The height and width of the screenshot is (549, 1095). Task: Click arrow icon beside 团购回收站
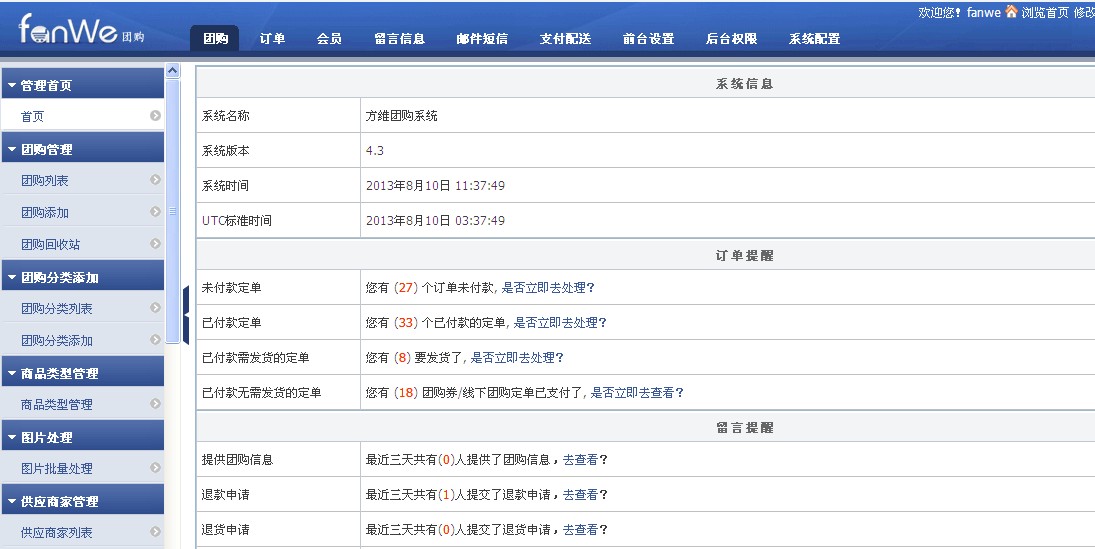click(156, 244)
